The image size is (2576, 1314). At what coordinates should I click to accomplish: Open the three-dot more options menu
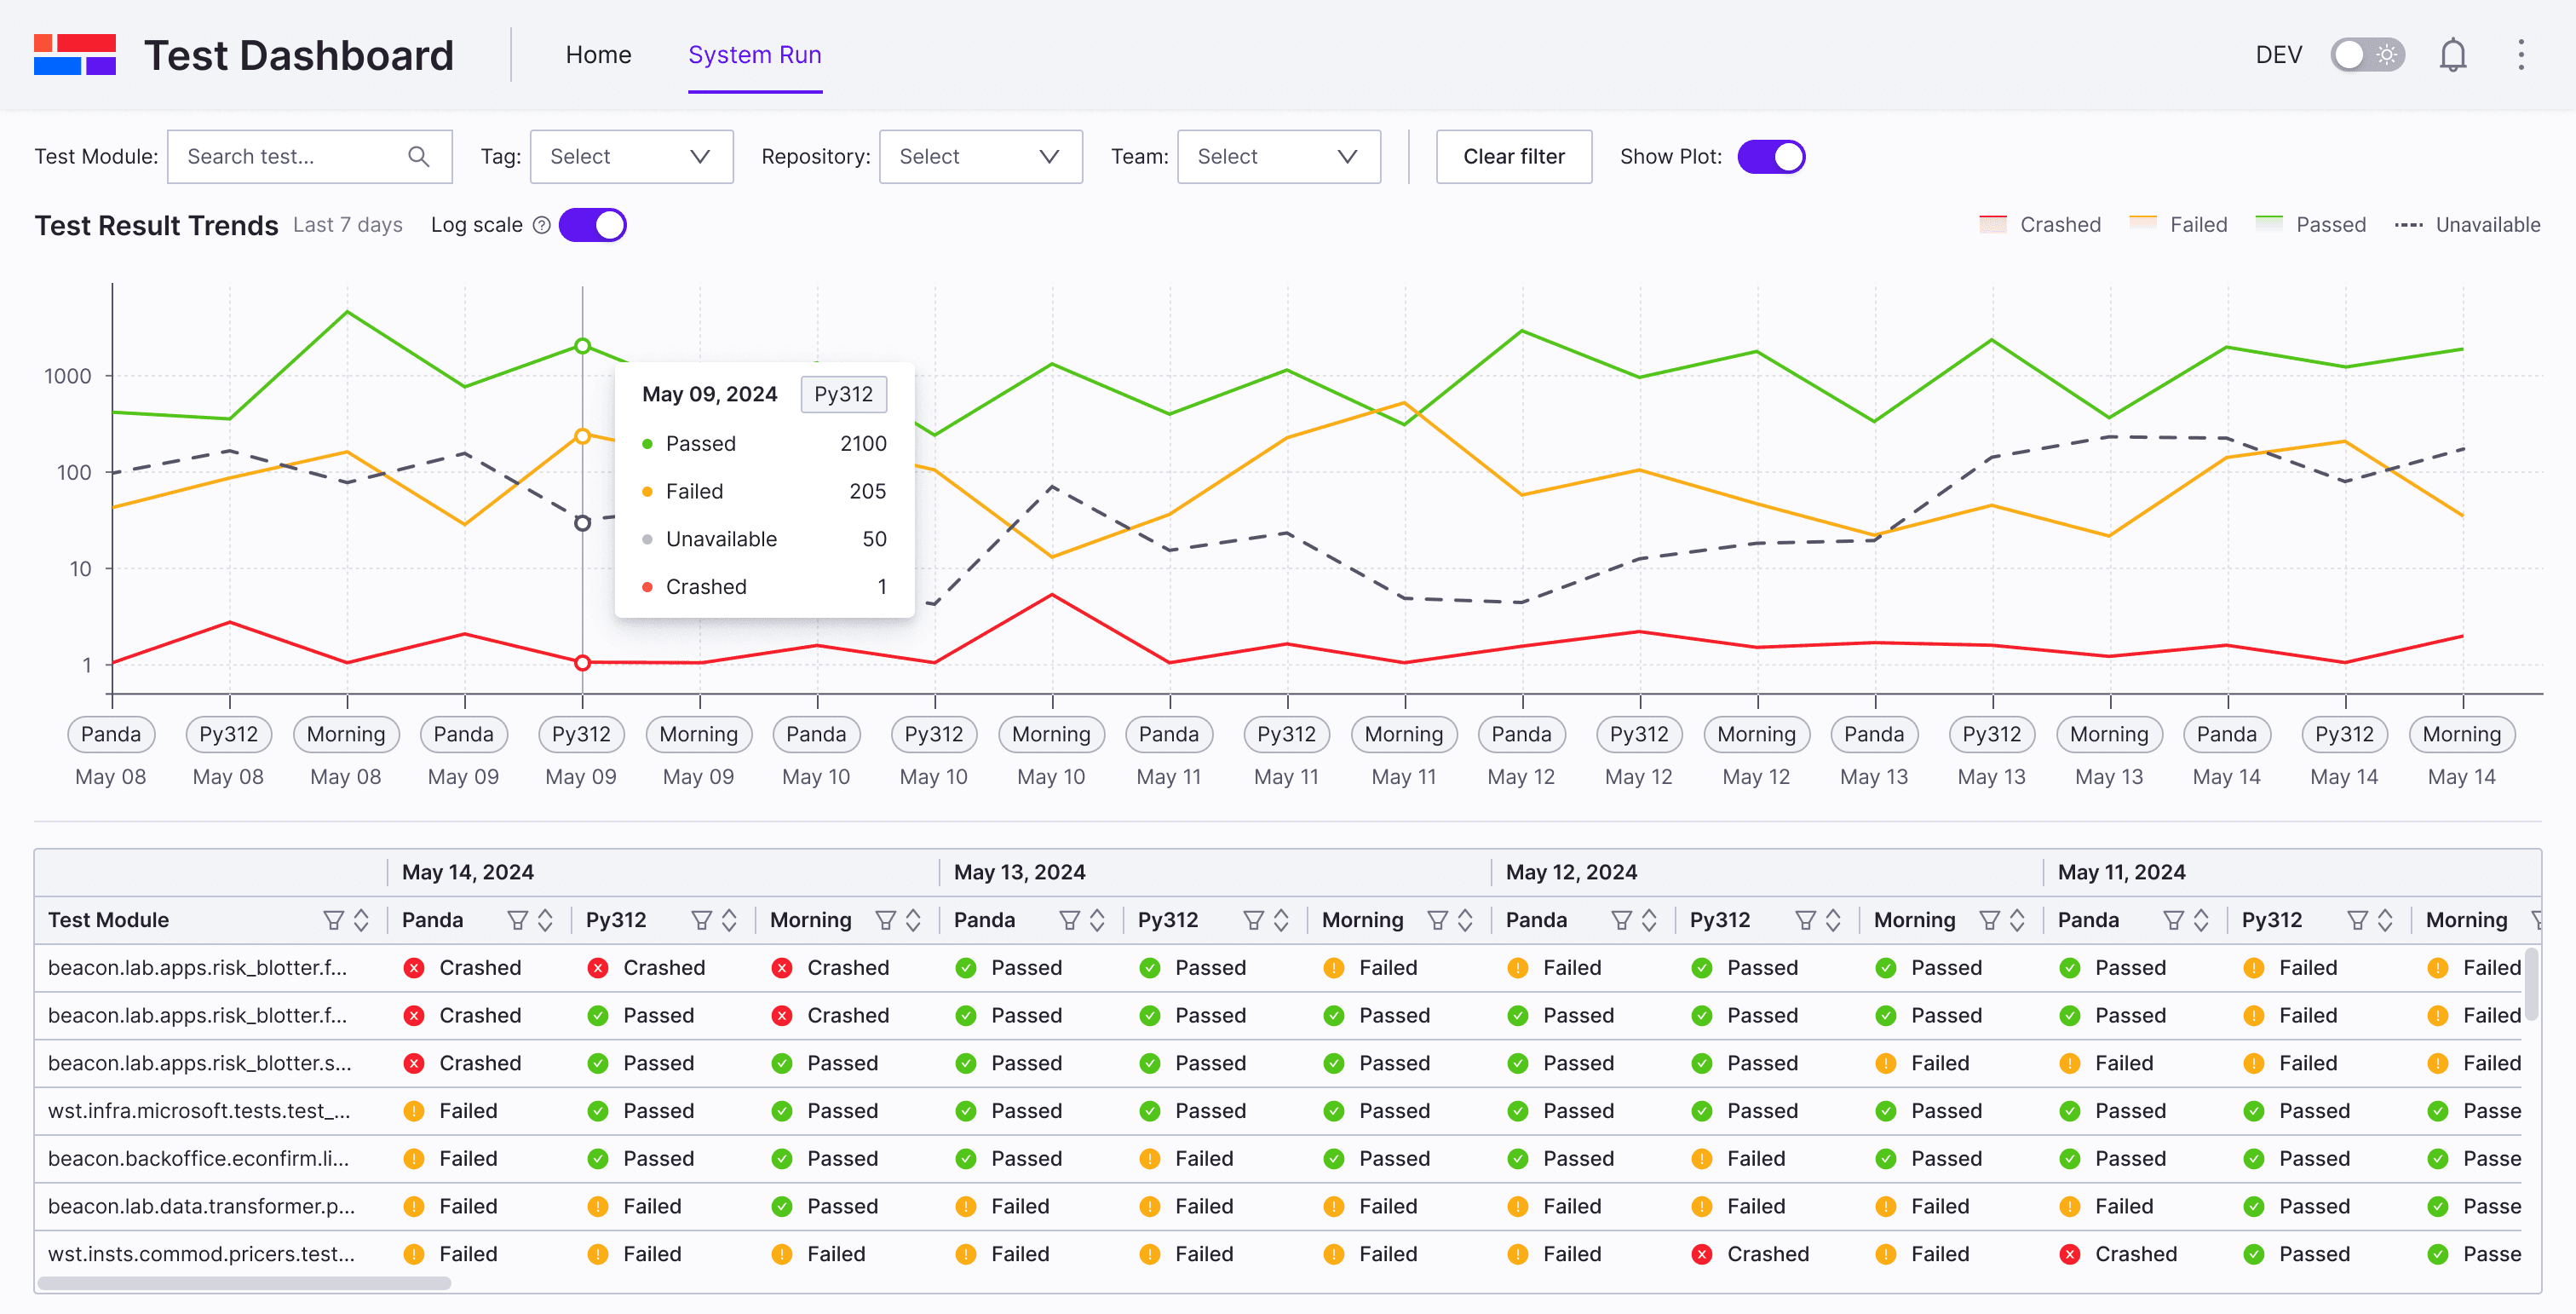2520,55
